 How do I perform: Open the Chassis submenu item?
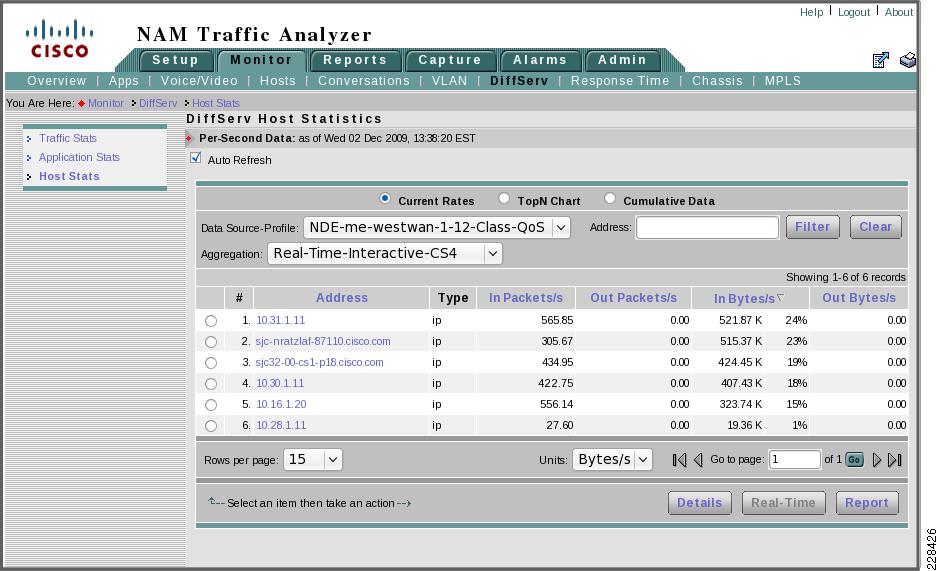click(x=717, y=81)
